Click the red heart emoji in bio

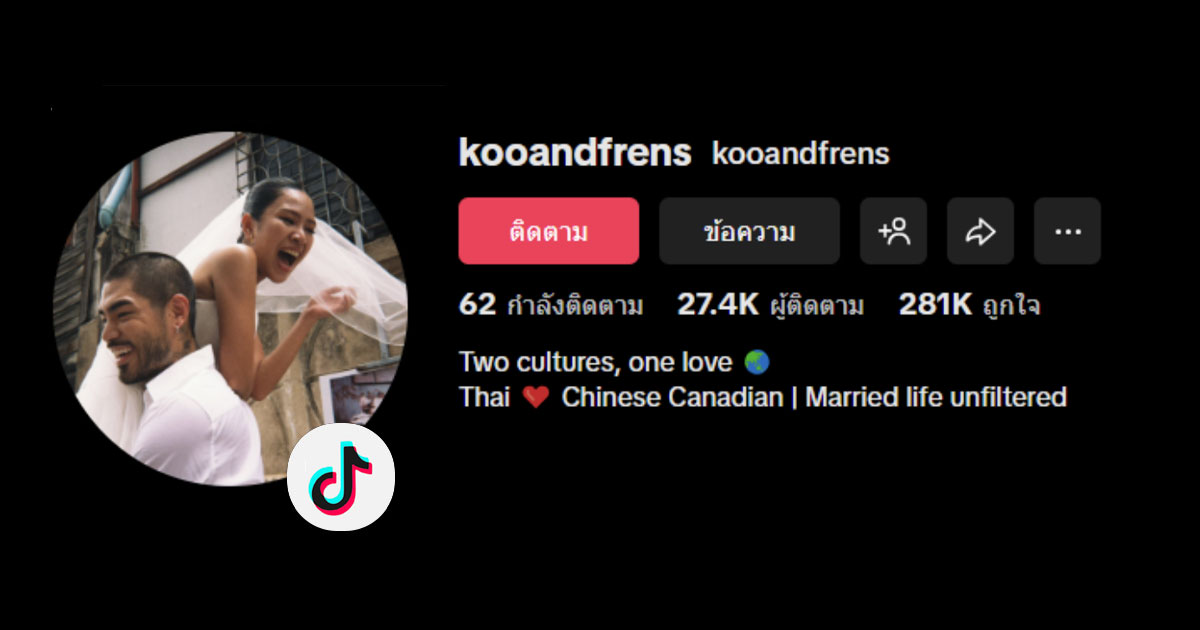[536, 398]
